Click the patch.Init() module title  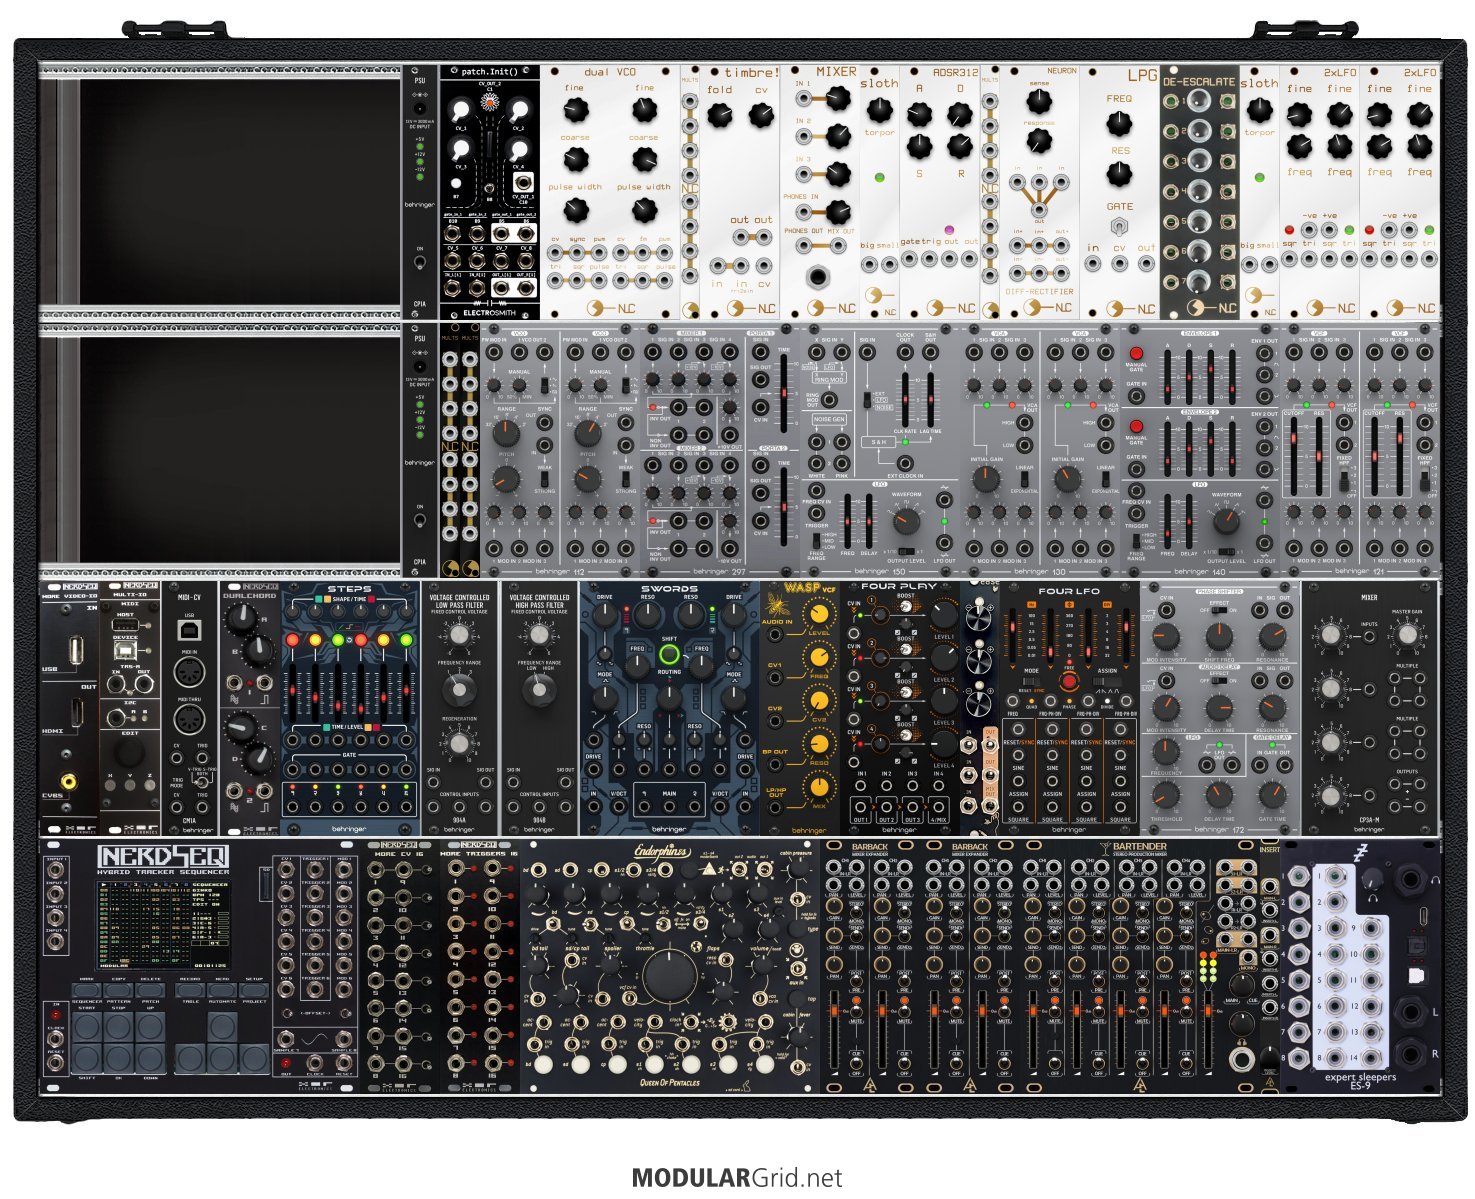click(490, 72)
